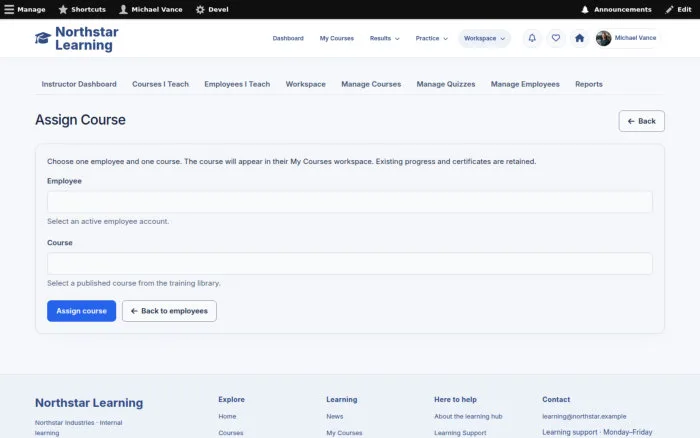The image size is (700, 438).
Task: Expand the Results dropdown menu
Action: (x=384, y=38)
